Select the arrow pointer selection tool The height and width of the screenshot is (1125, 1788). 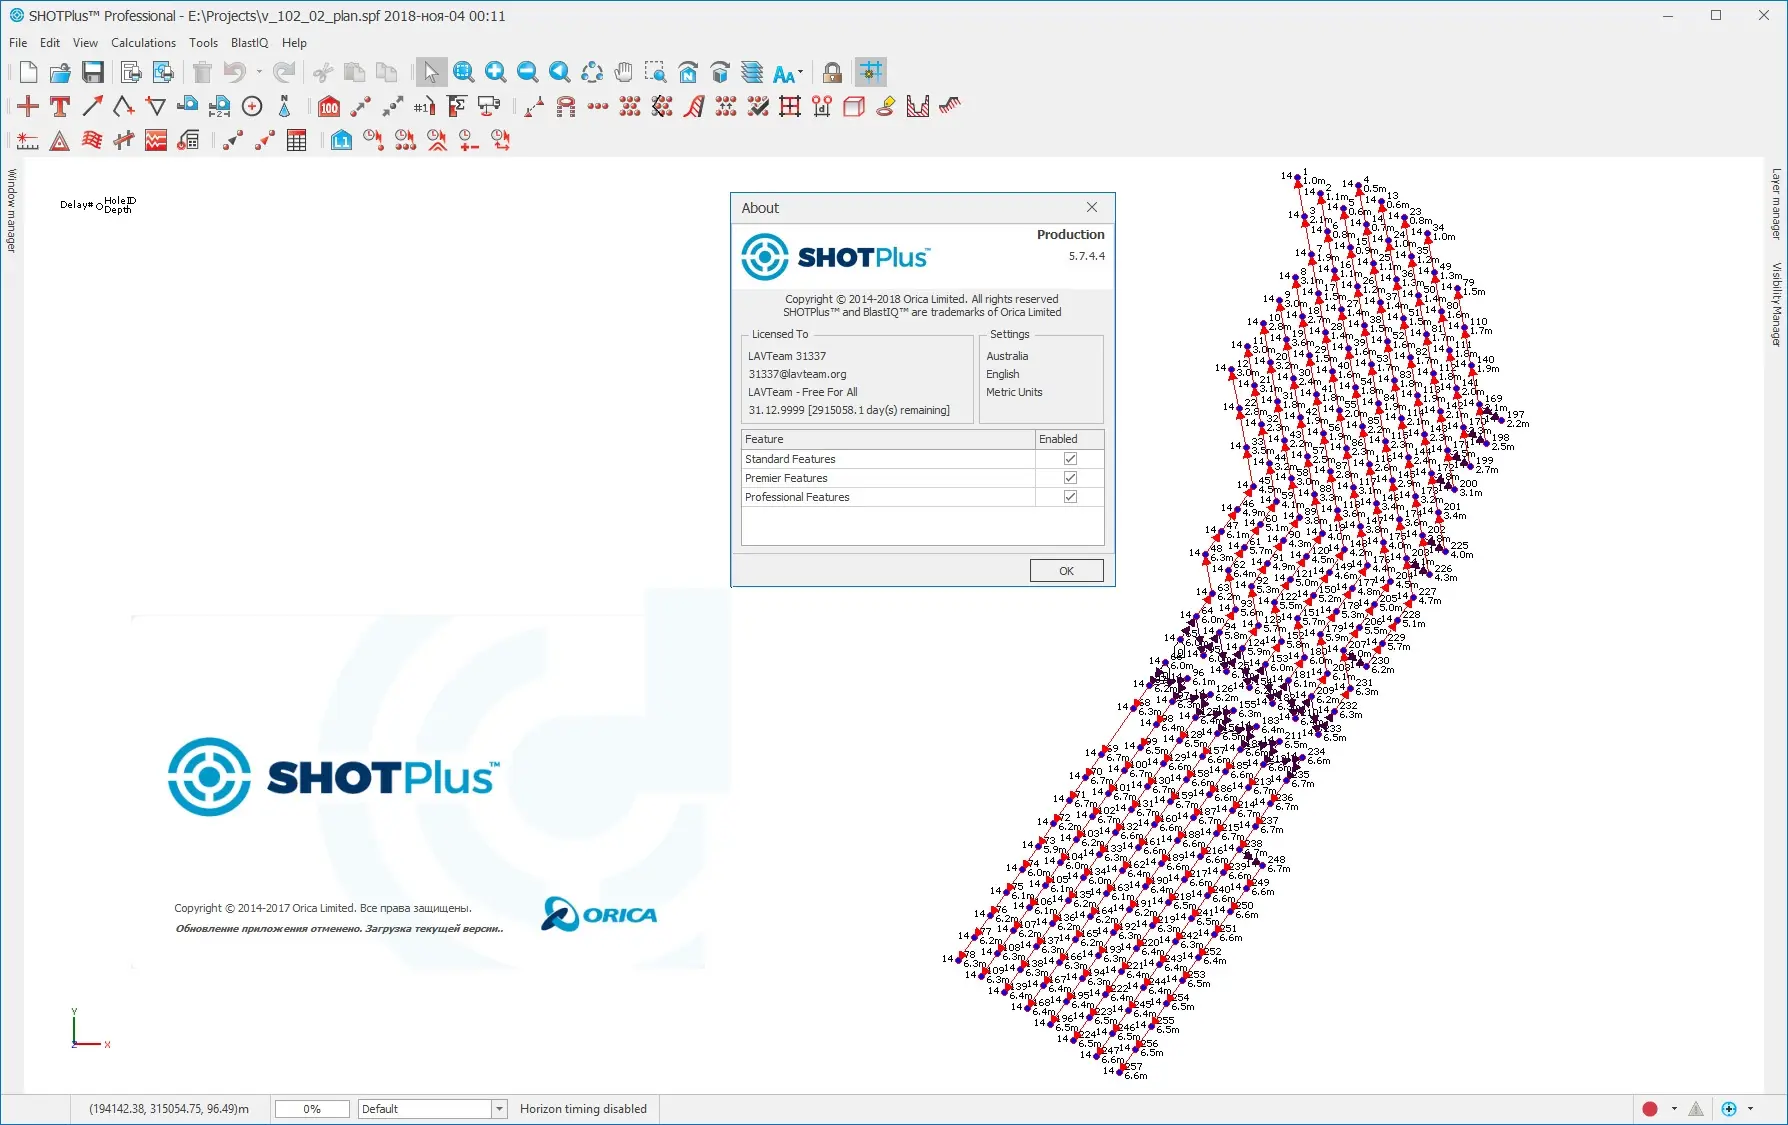(431, 72)
